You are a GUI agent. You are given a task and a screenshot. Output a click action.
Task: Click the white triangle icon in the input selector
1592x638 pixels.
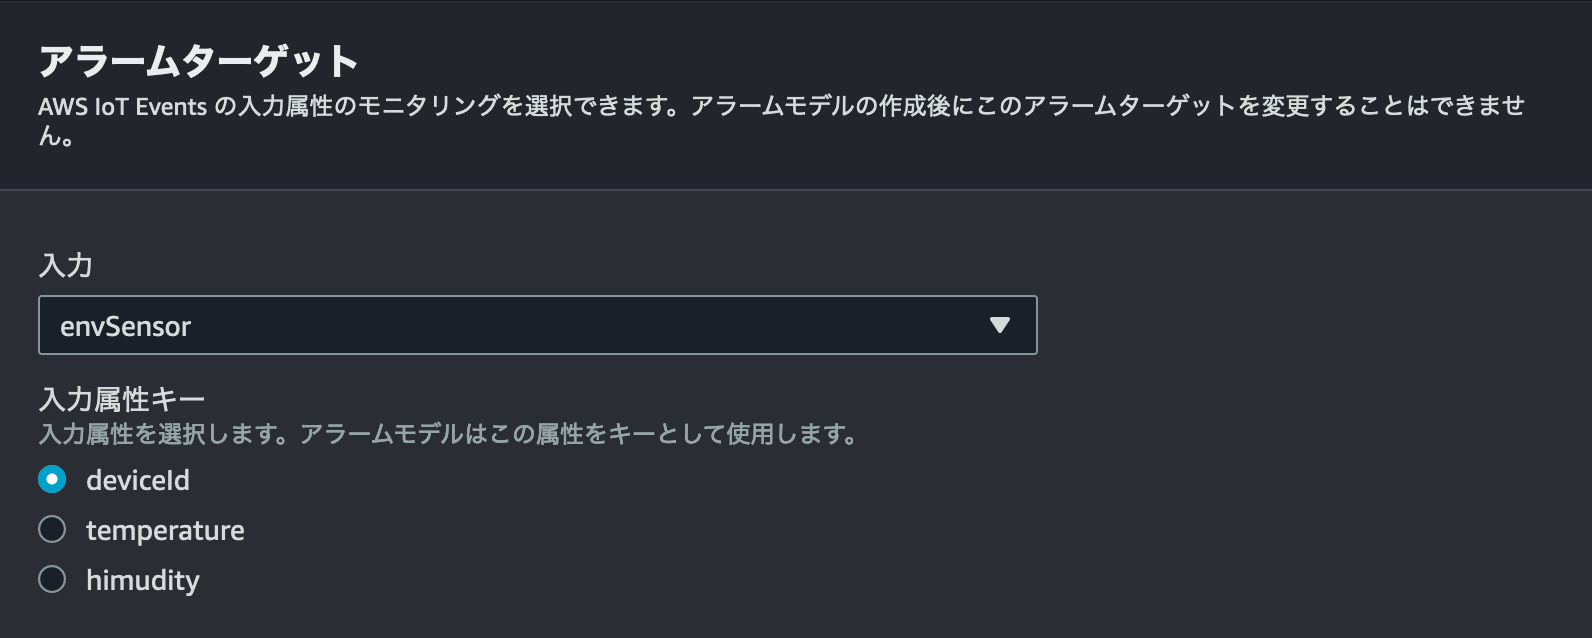pyautogui.click(x=999, y=325)
